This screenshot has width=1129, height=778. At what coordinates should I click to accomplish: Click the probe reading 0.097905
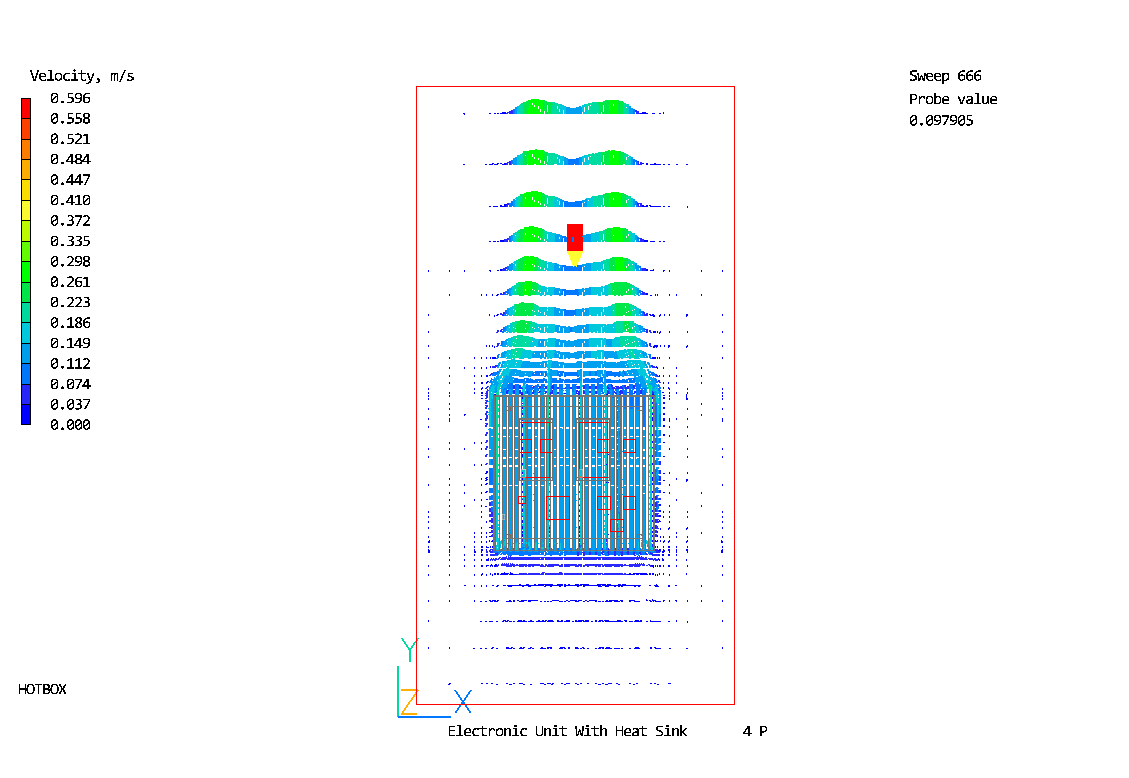[941, 121]
